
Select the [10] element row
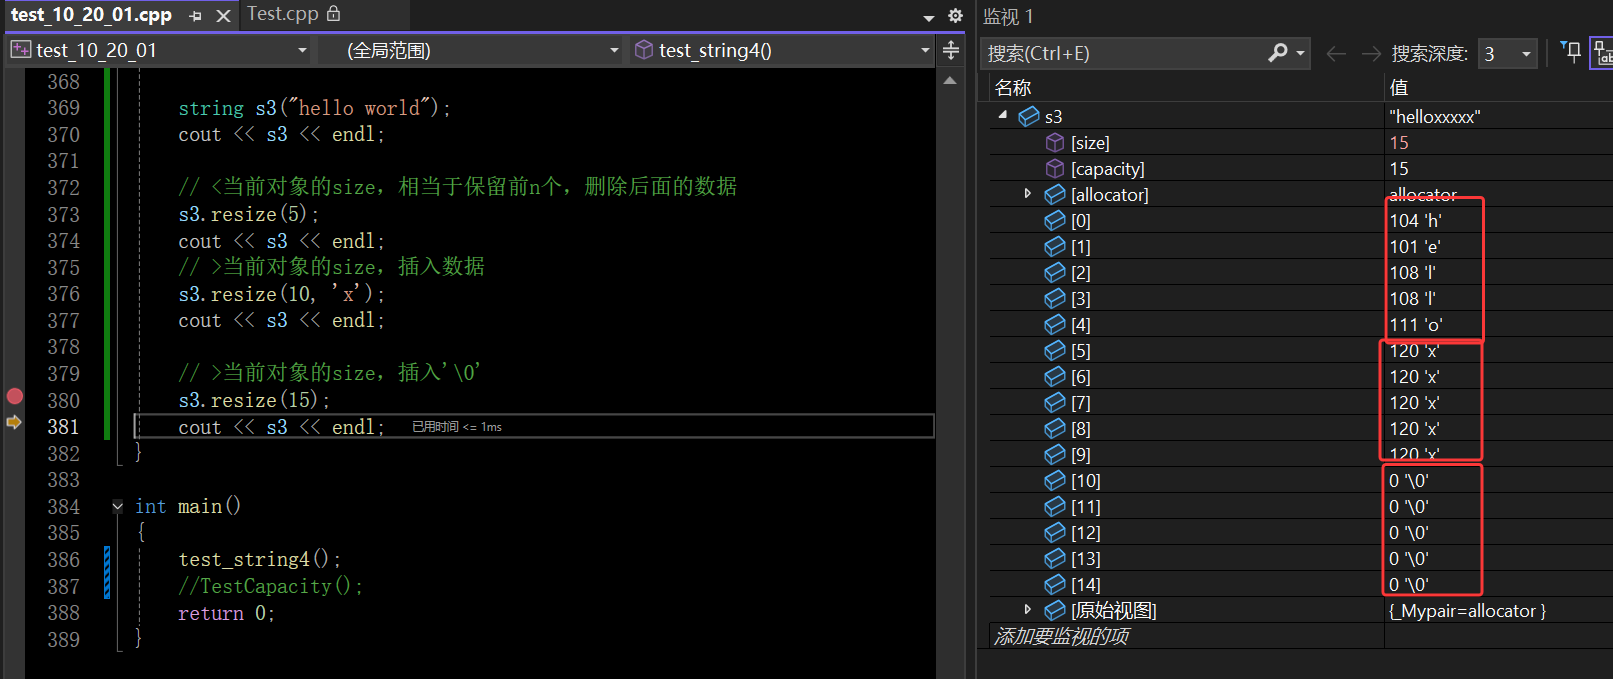[1300, 481]
